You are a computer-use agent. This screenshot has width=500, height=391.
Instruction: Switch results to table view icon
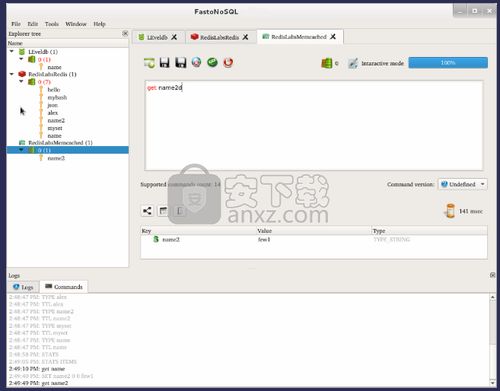point(163,211)
